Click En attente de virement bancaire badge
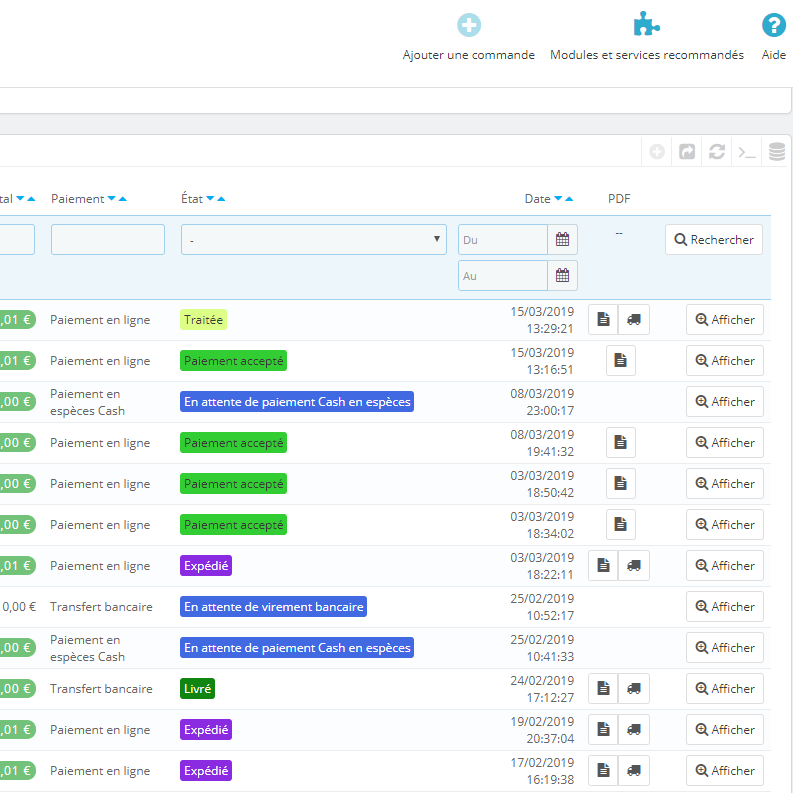 point(273,606)
